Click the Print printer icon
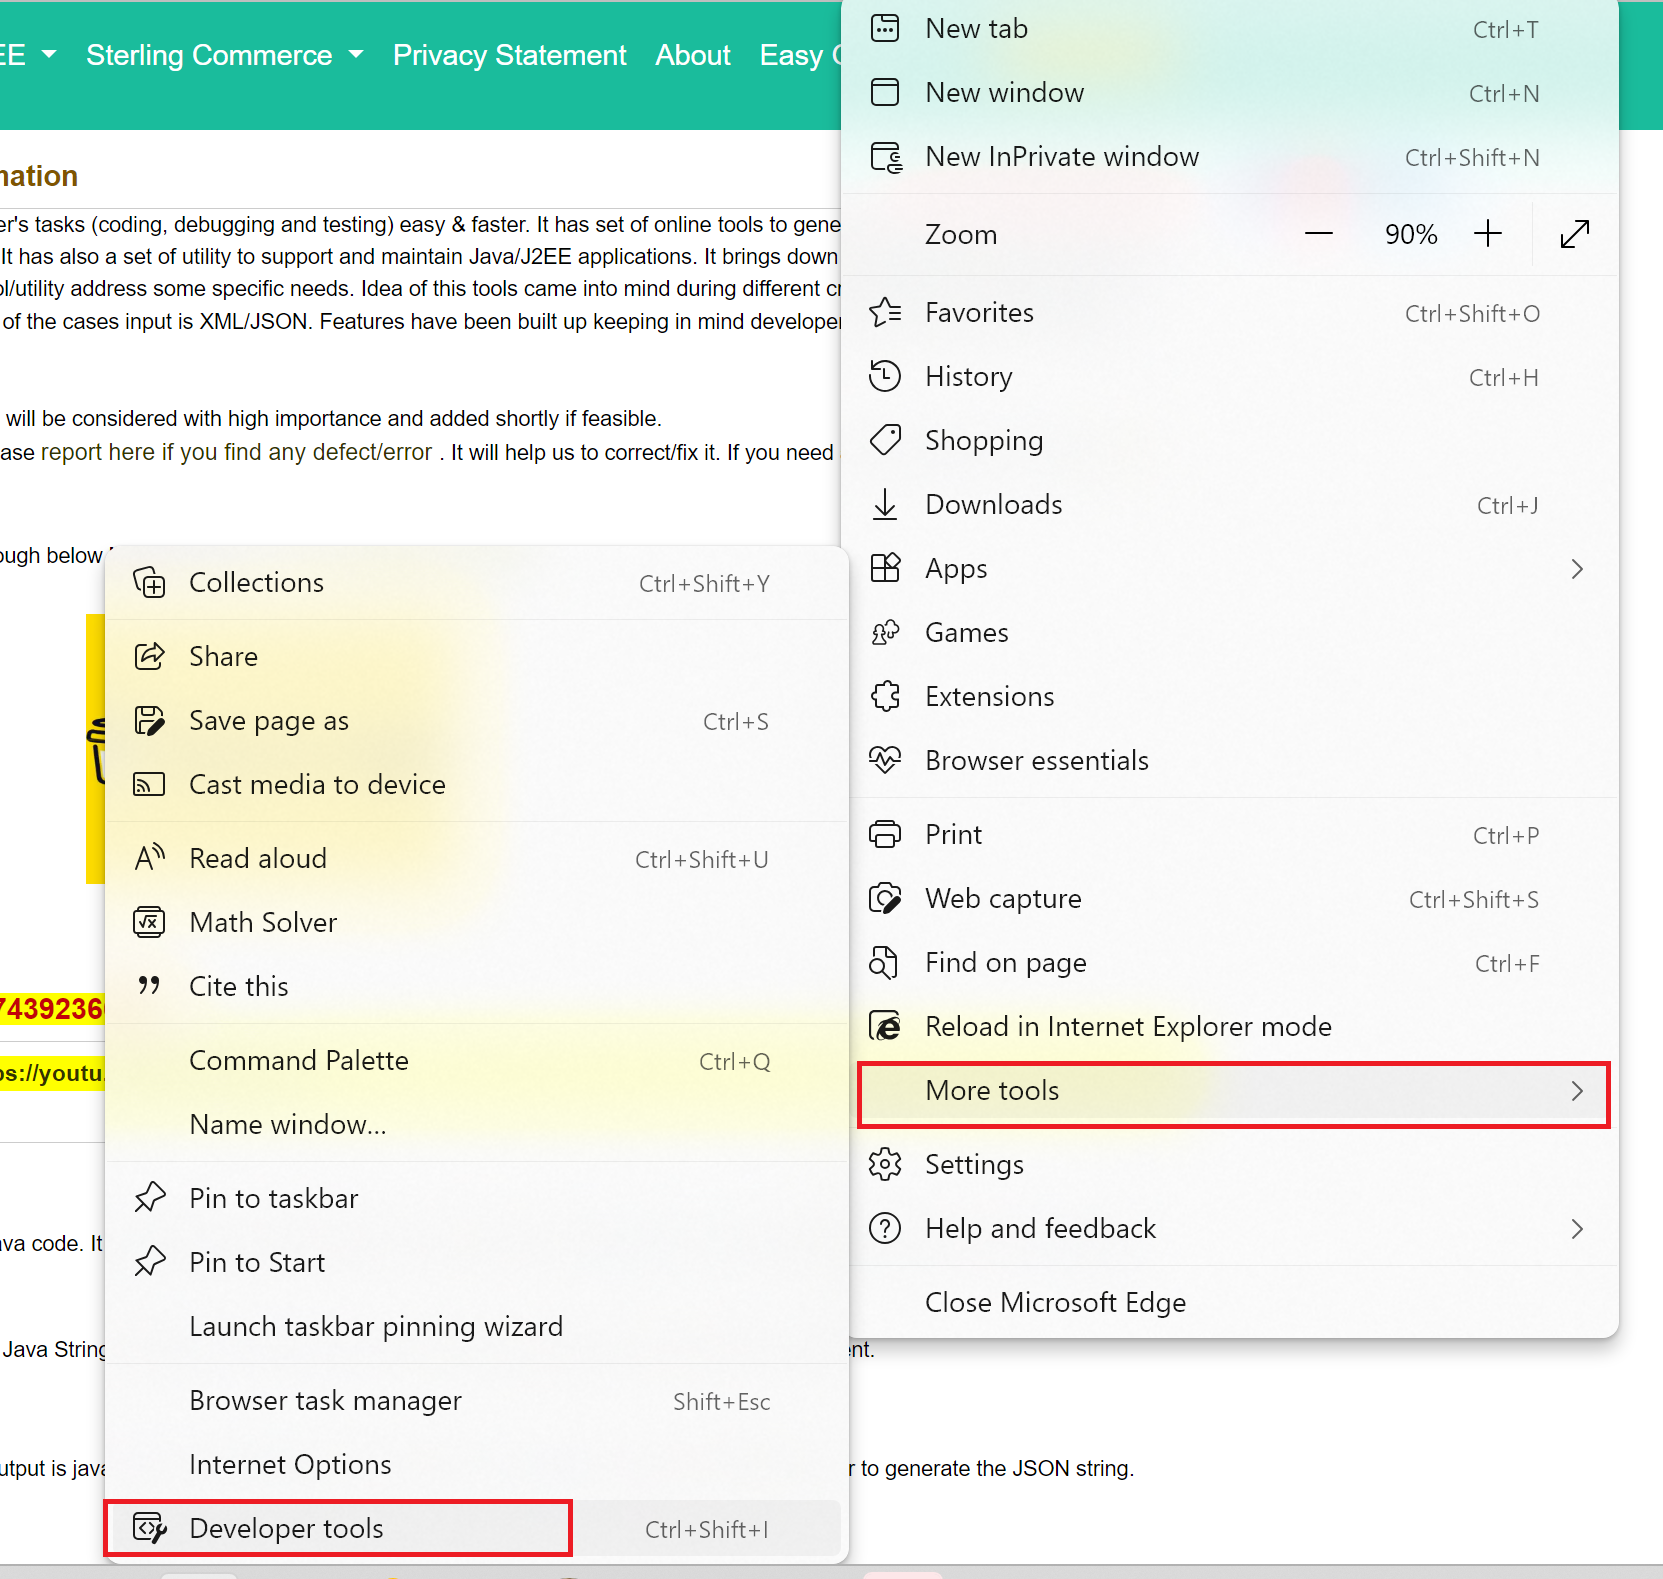The height and width of the screenshot is (1579, 1663). [885, 834]
